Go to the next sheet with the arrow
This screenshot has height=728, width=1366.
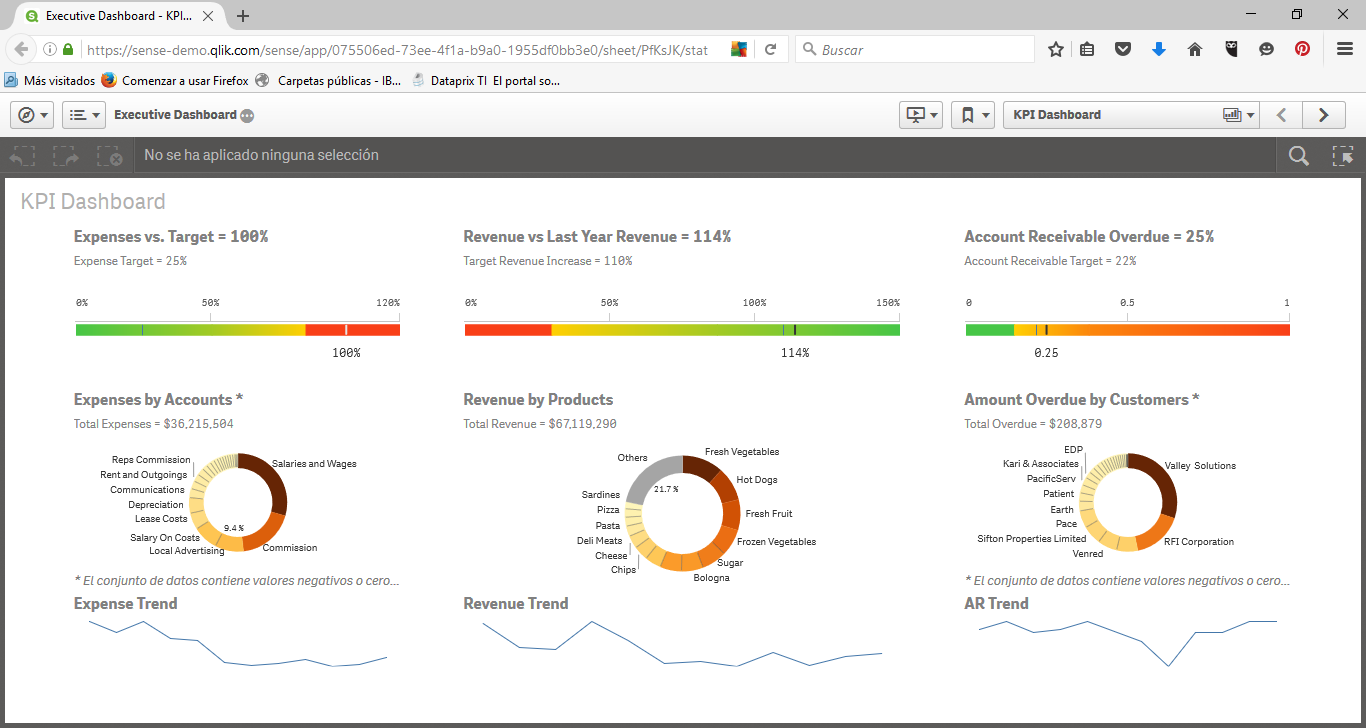1323,114
